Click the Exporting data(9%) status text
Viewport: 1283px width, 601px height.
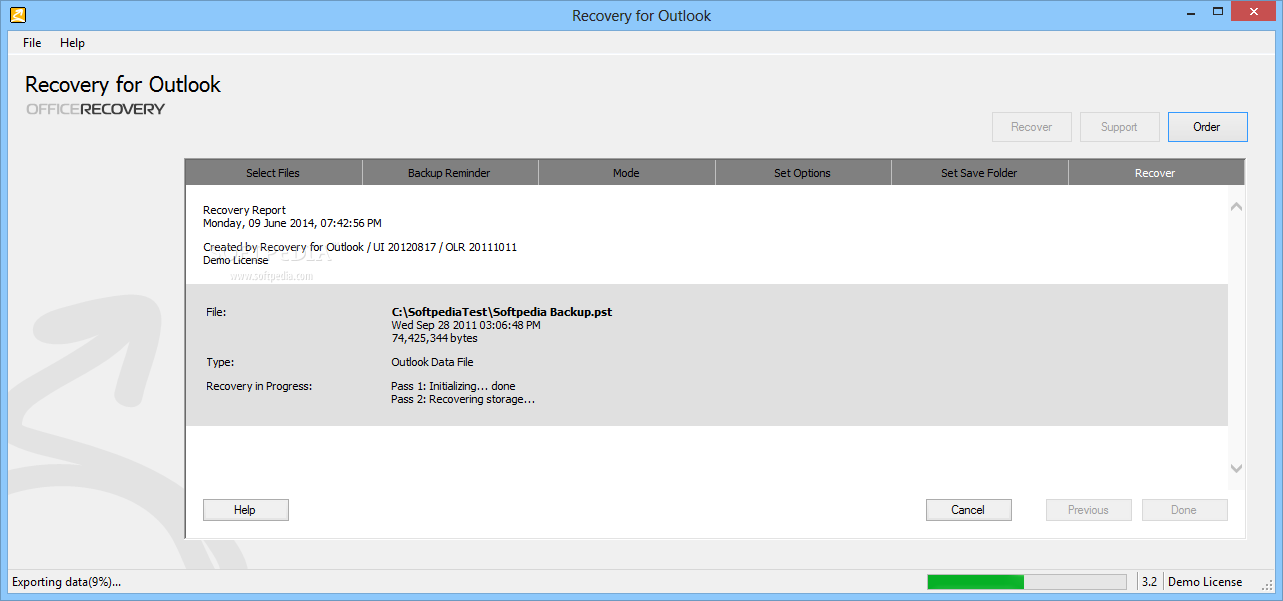coord(66,582)
